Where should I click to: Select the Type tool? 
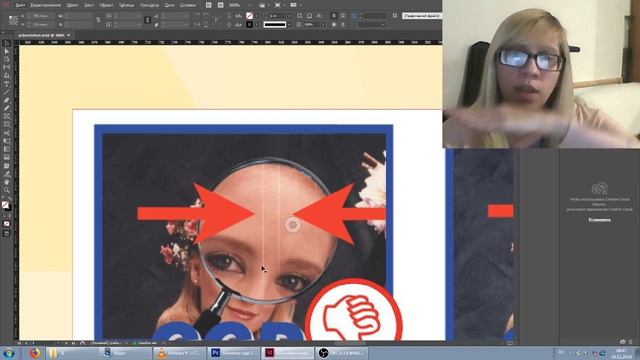tap(7, 84)
